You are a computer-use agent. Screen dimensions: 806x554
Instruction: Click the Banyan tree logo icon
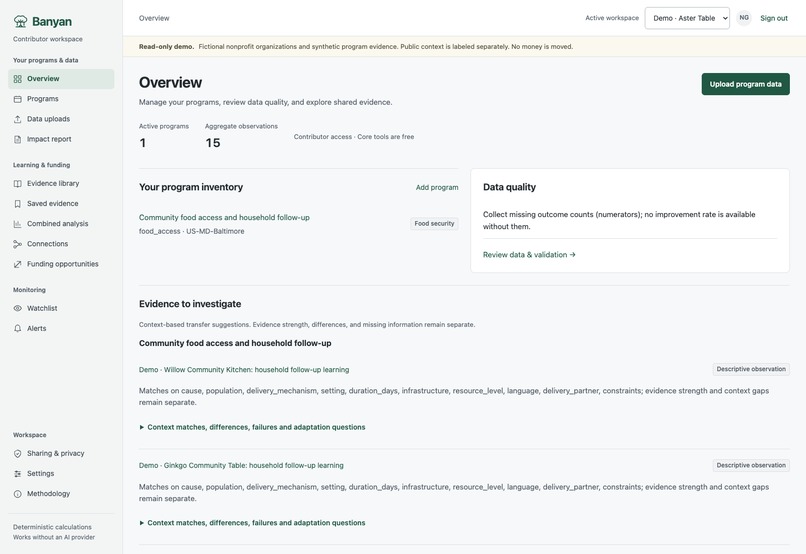[x=20, y=21]
